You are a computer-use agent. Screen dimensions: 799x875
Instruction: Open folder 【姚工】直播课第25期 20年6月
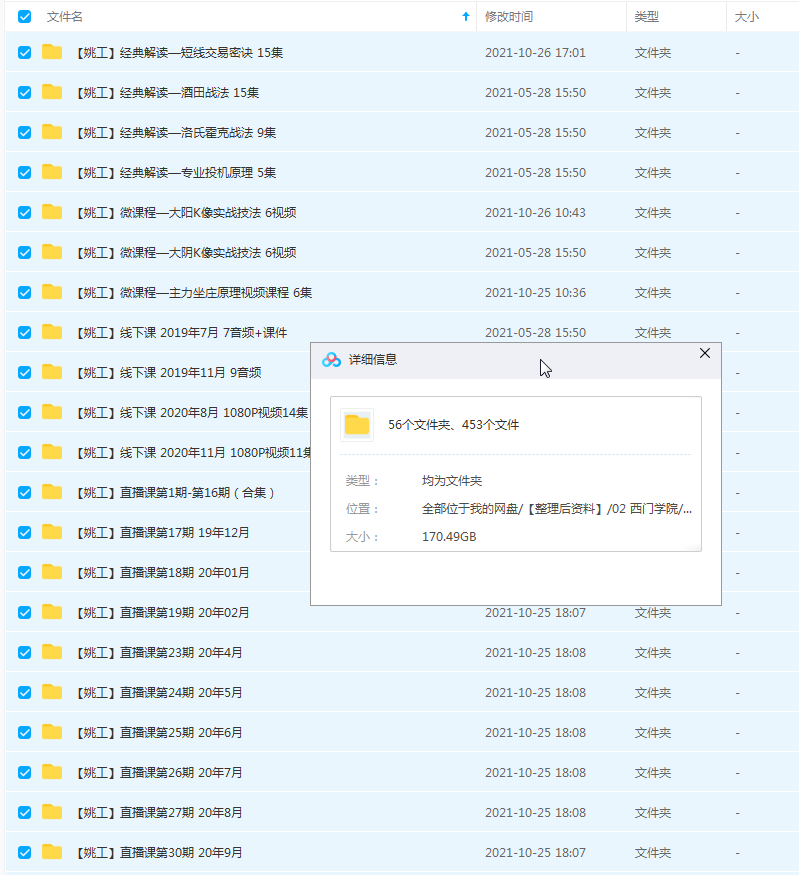pos(160,733)
